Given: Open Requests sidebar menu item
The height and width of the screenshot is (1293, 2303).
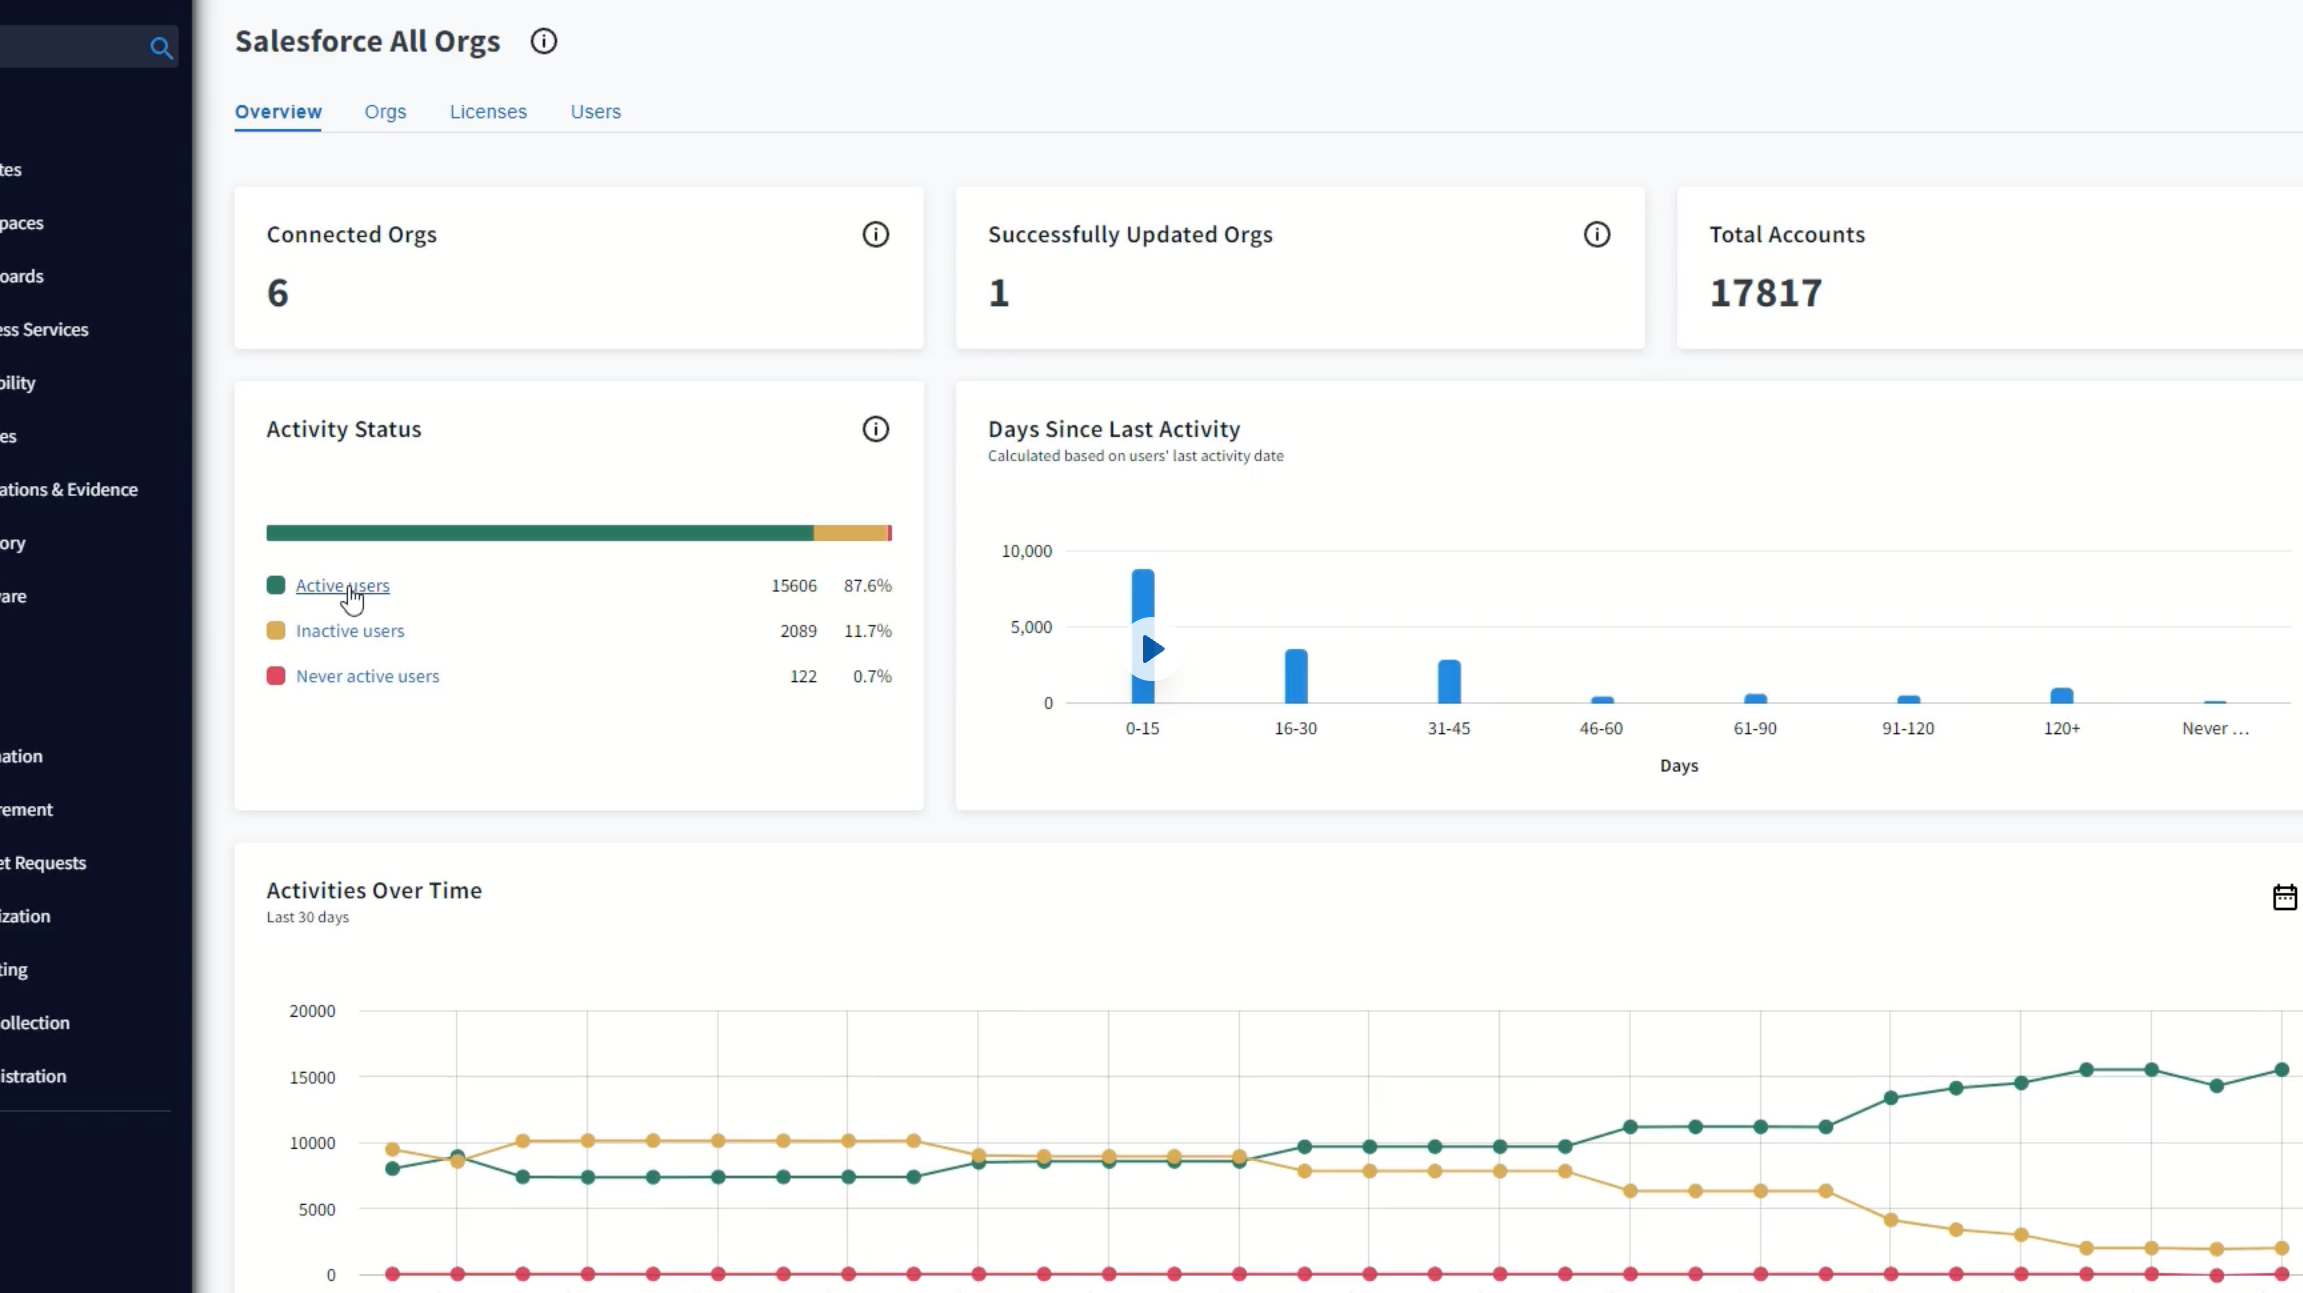Looking at the screenshot, I should pos(43,862).
